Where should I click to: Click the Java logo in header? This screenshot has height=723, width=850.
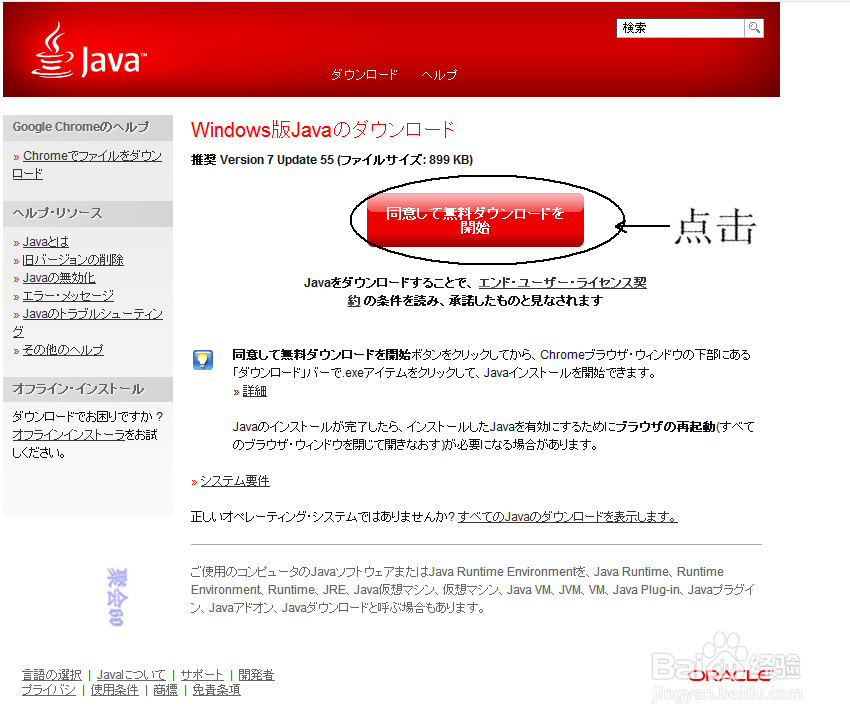point(89,50)
